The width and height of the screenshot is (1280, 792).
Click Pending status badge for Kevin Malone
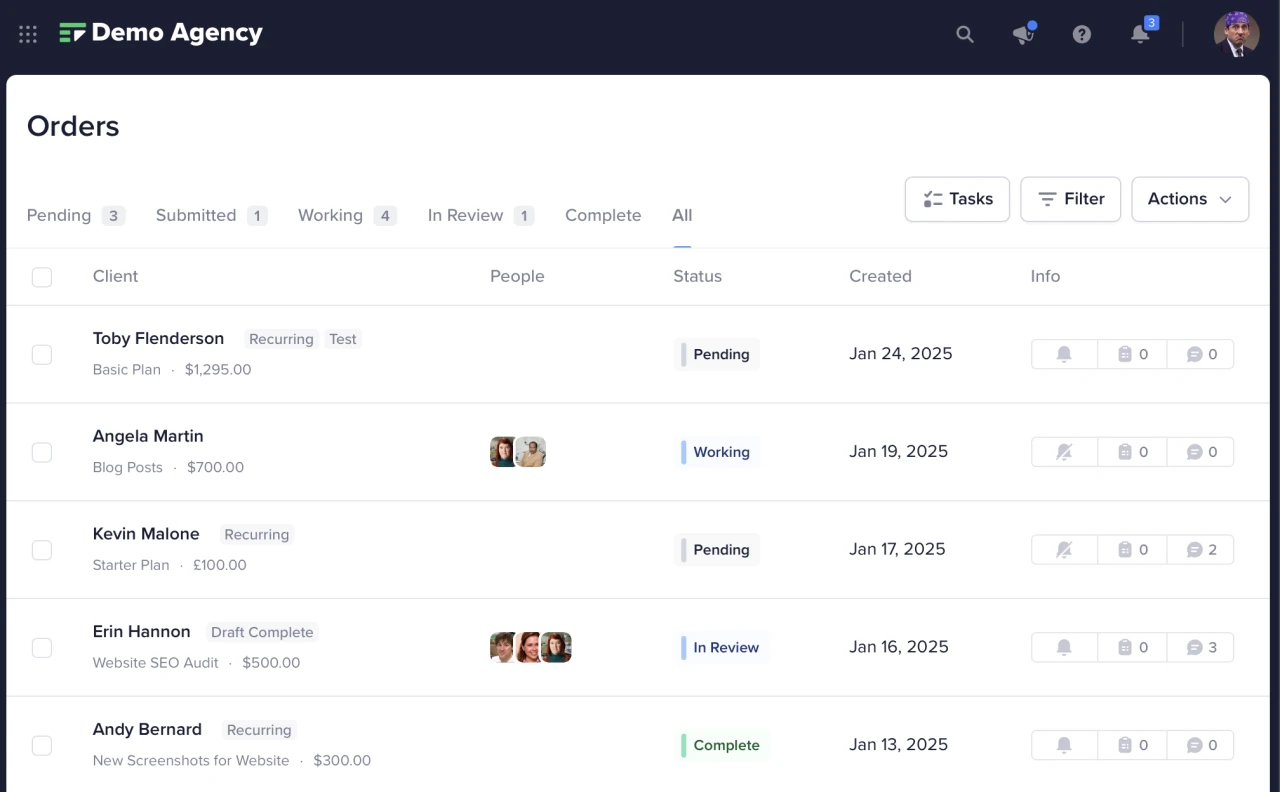(x=717, y=550)
